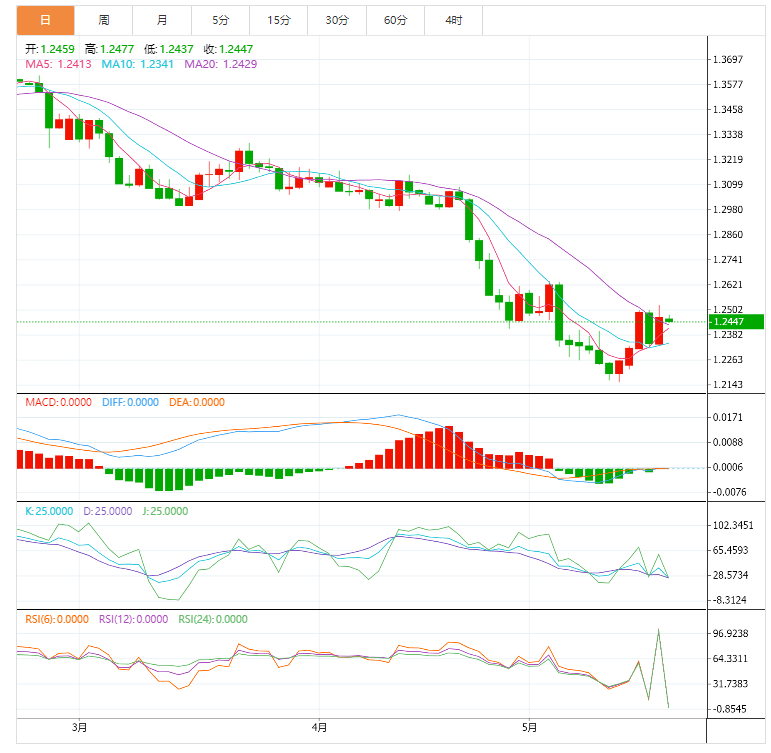This screenshot has height=753, width=771.
Task: Click the RSI(6): 0.0000 label
Action: 57,619
